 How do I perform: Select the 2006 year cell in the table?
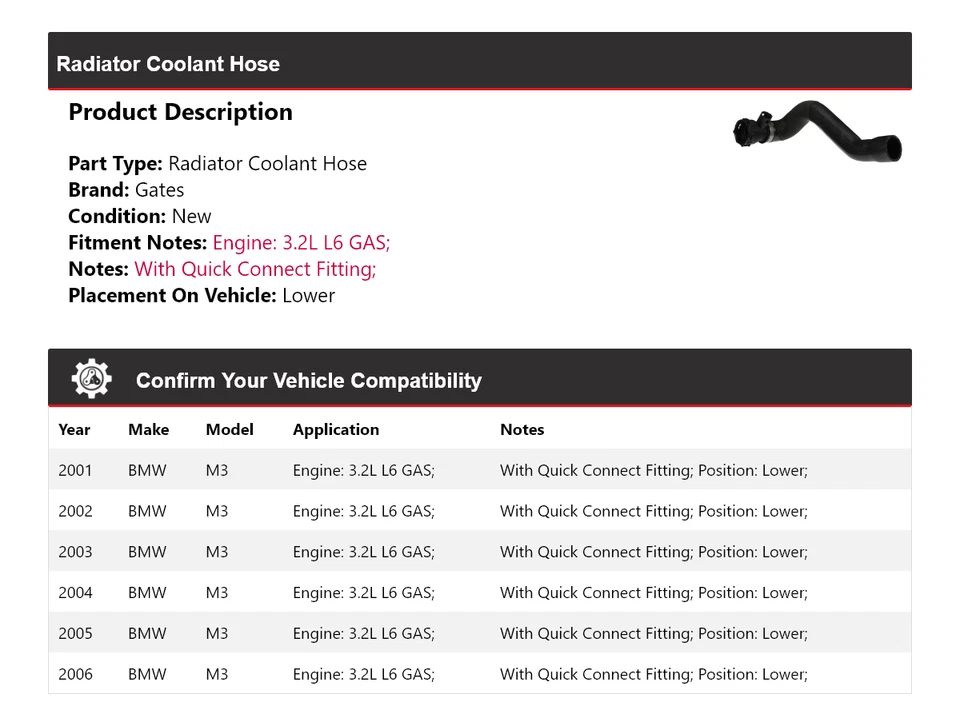click(75, 674)
